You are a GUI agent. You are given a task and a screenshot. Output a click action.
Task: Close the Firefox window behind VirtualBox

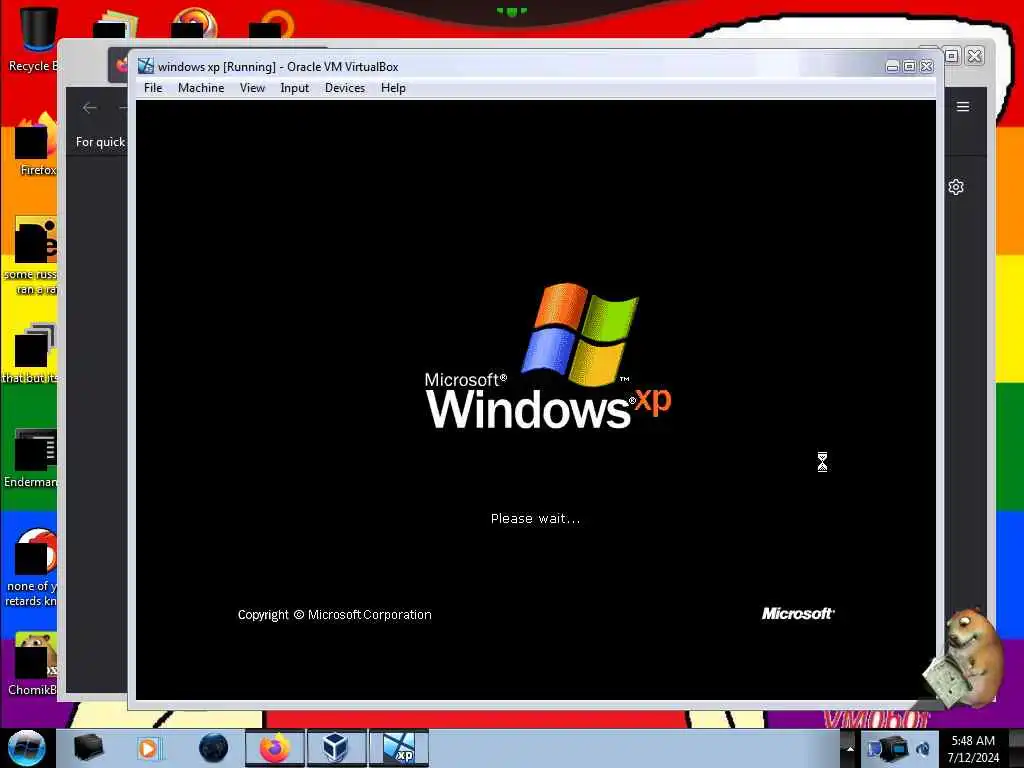coord(974,56)
